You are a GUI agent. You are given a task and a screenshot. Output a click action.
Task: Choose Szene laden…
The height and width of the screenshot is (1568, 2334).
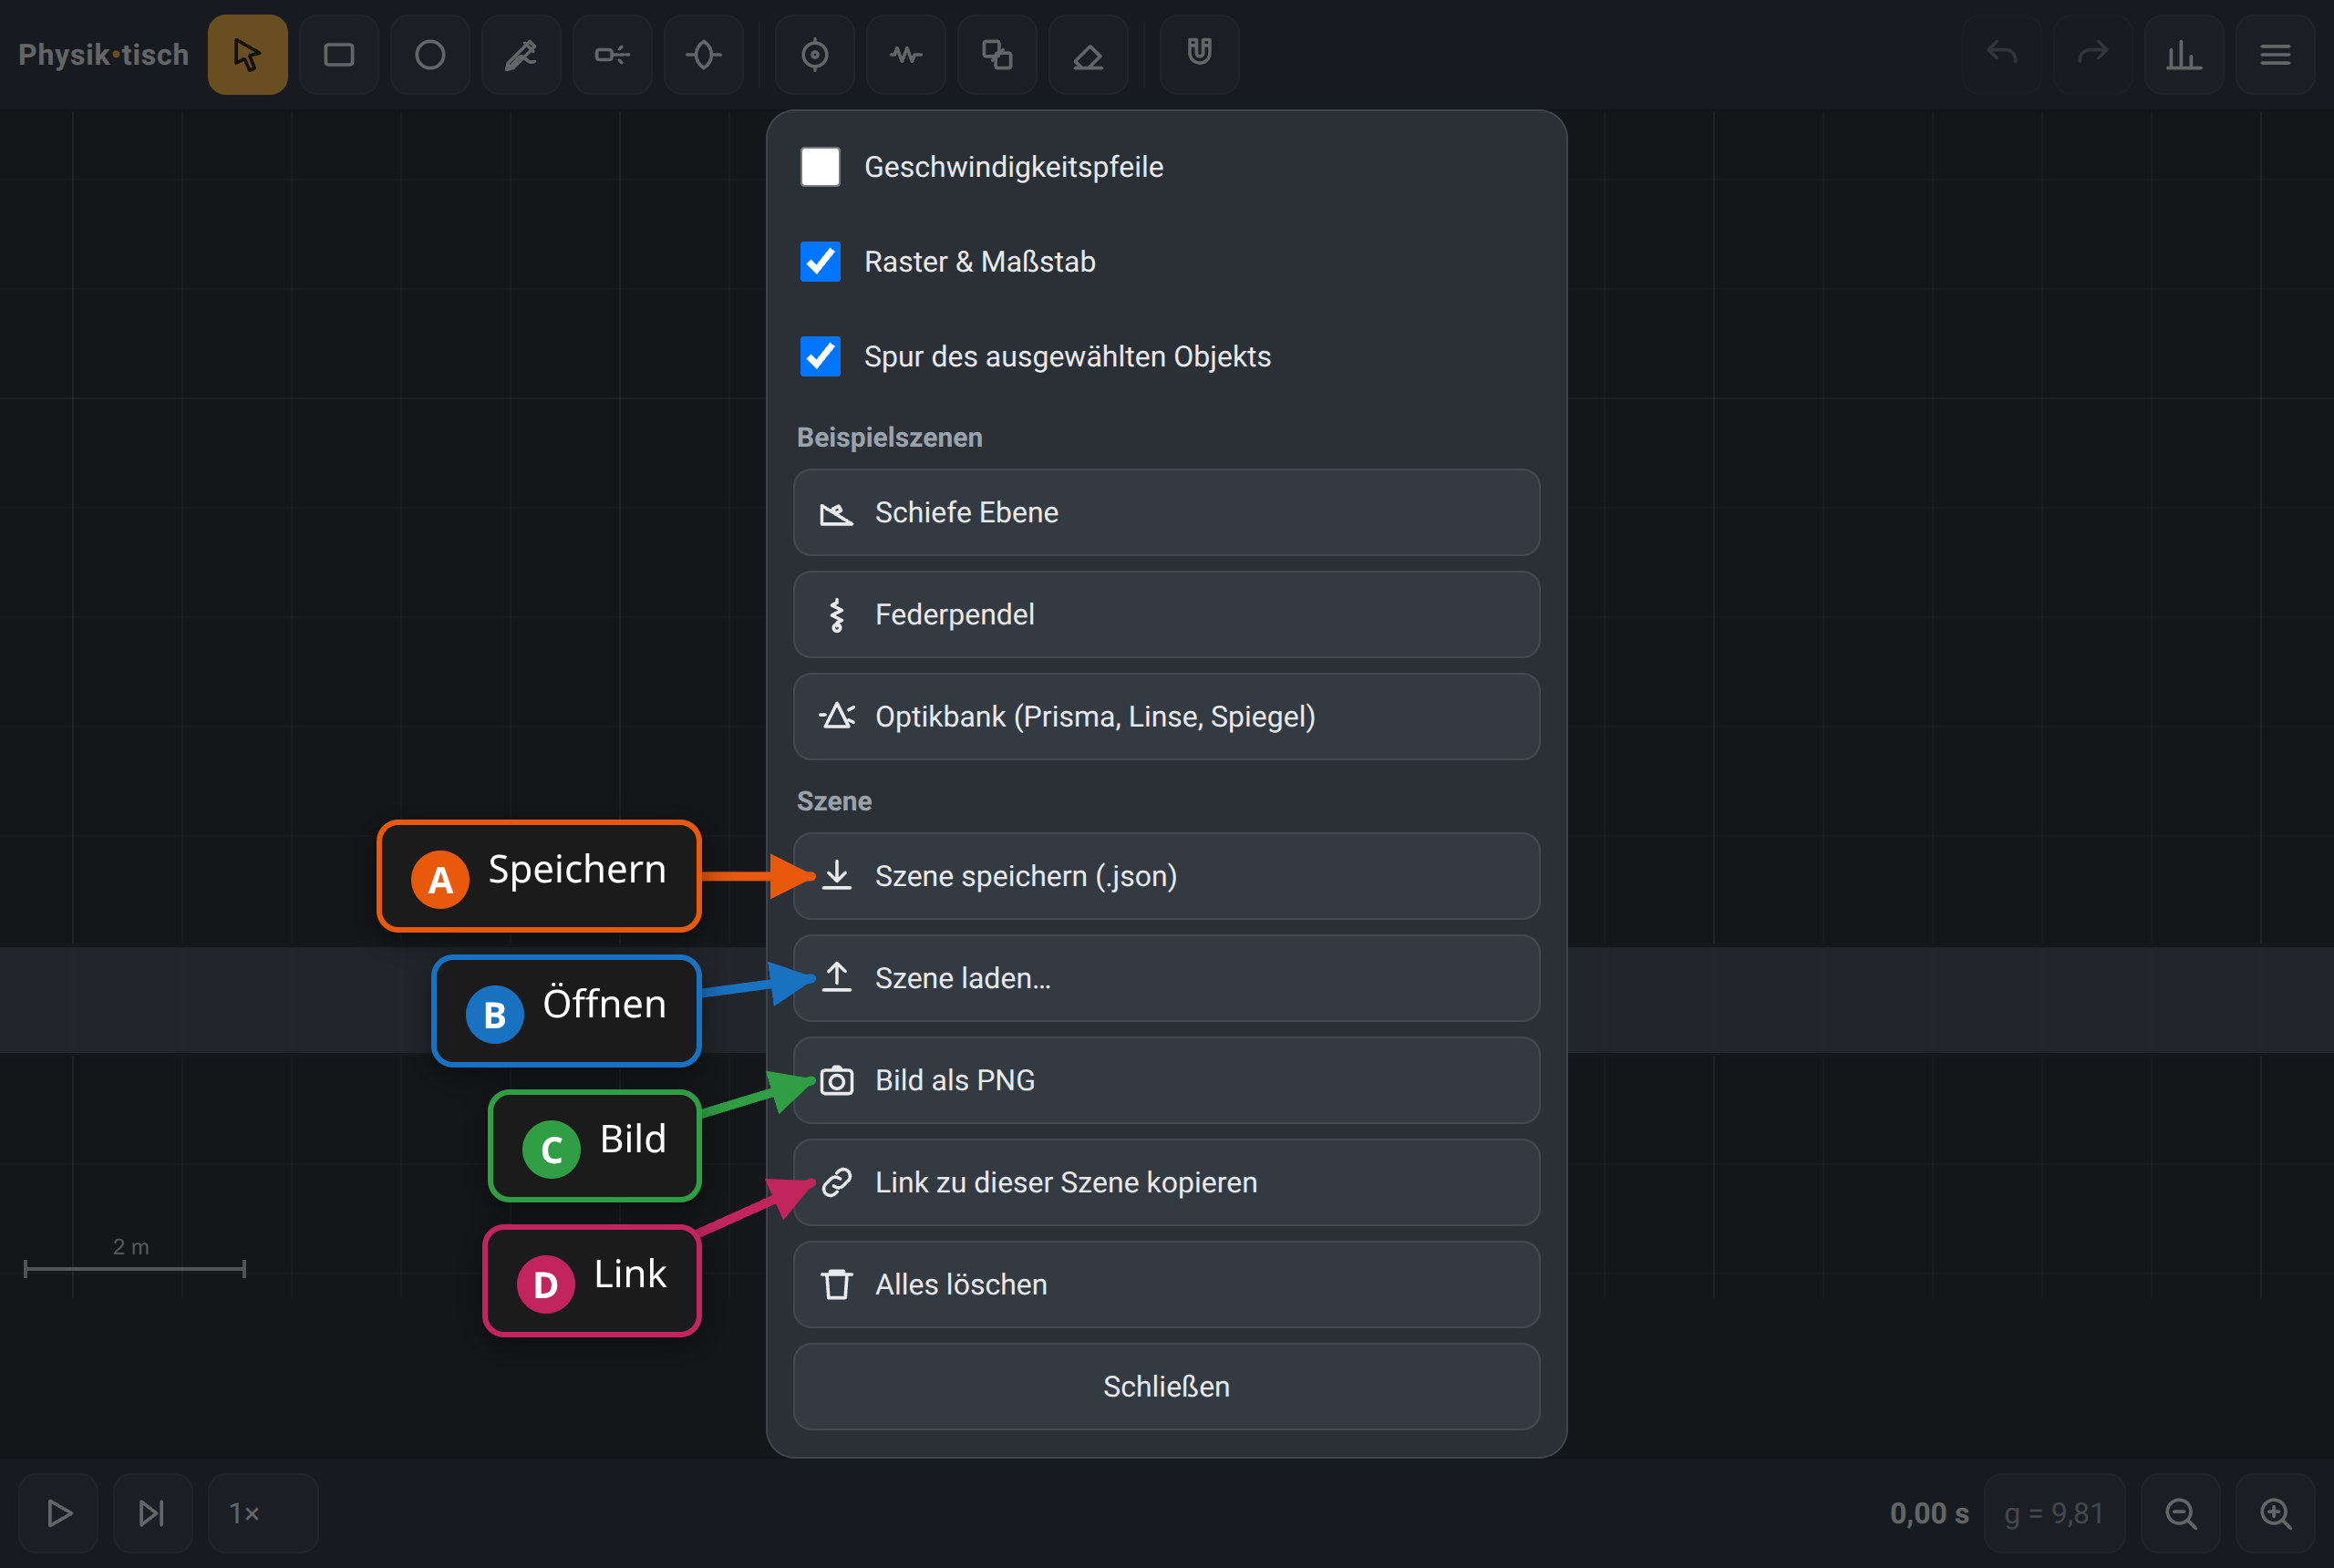point(1166,978)
